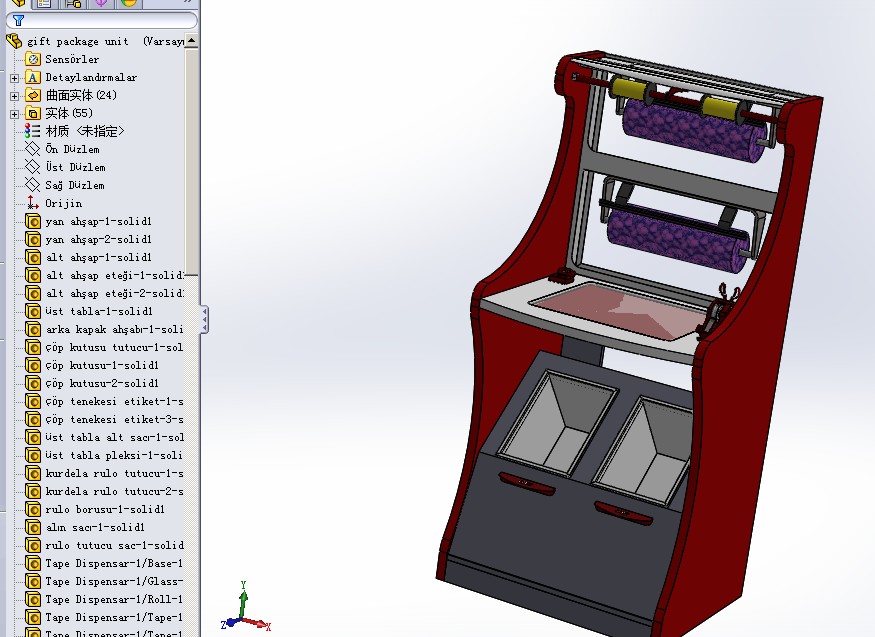Click the blue funnel filter icon
This screenshot has width=875, height=637.
[18, 21]
